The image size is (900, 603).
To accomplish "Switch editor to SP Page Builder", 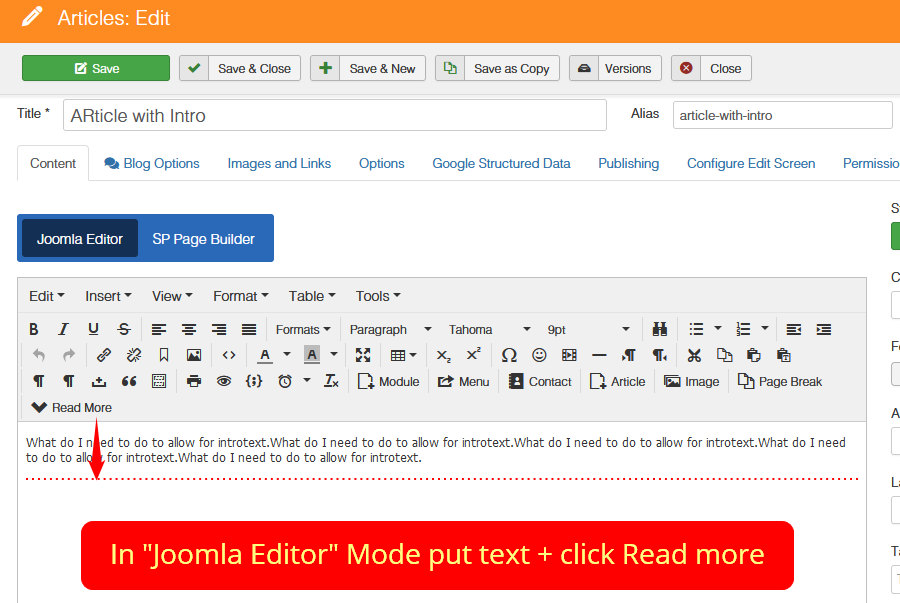I will [203, 239].
